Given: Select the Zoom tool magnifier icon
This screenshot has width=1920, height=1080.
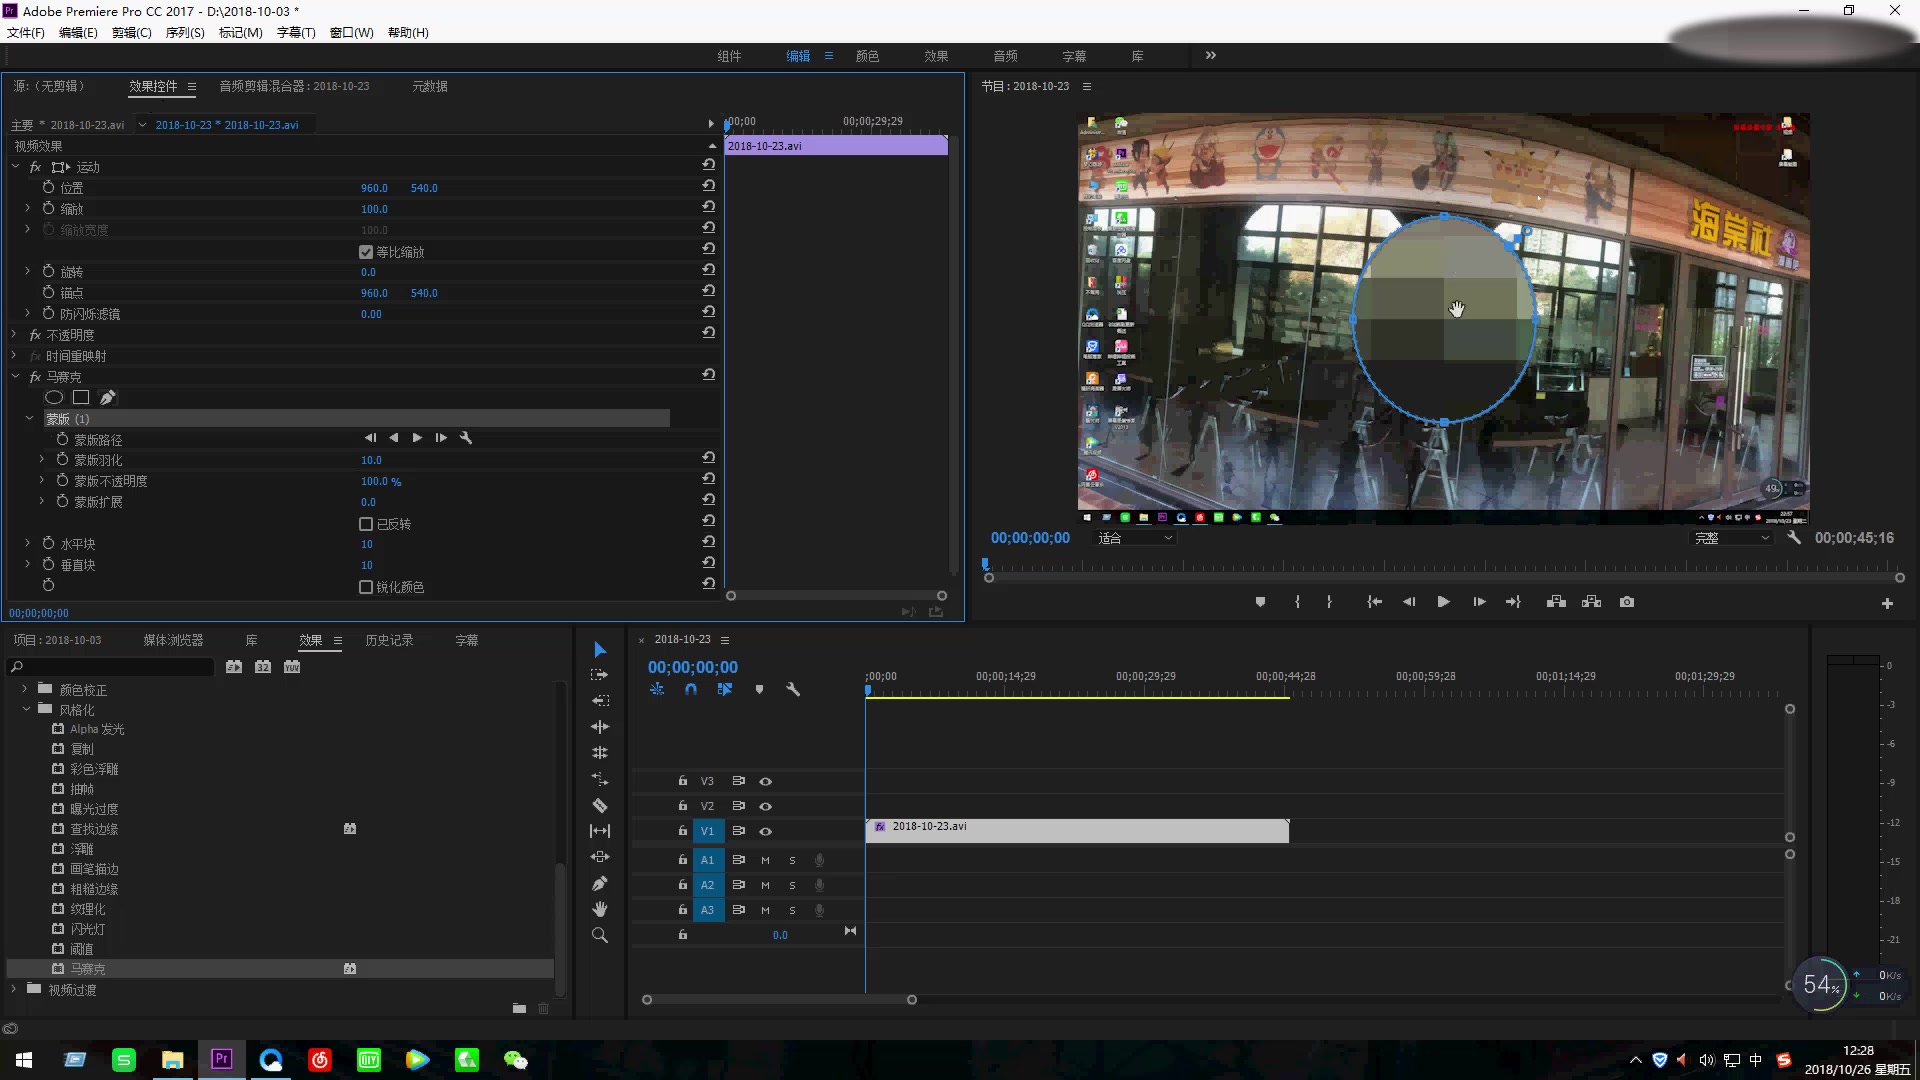Looking at the screenshot, I should click(600, 935).
